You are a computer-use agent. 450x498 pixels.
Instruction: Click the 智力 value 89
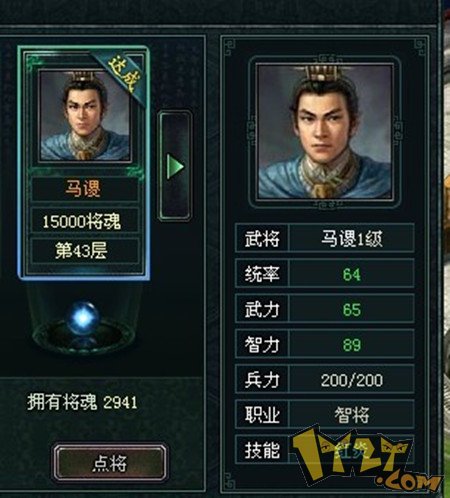(352, 345)
